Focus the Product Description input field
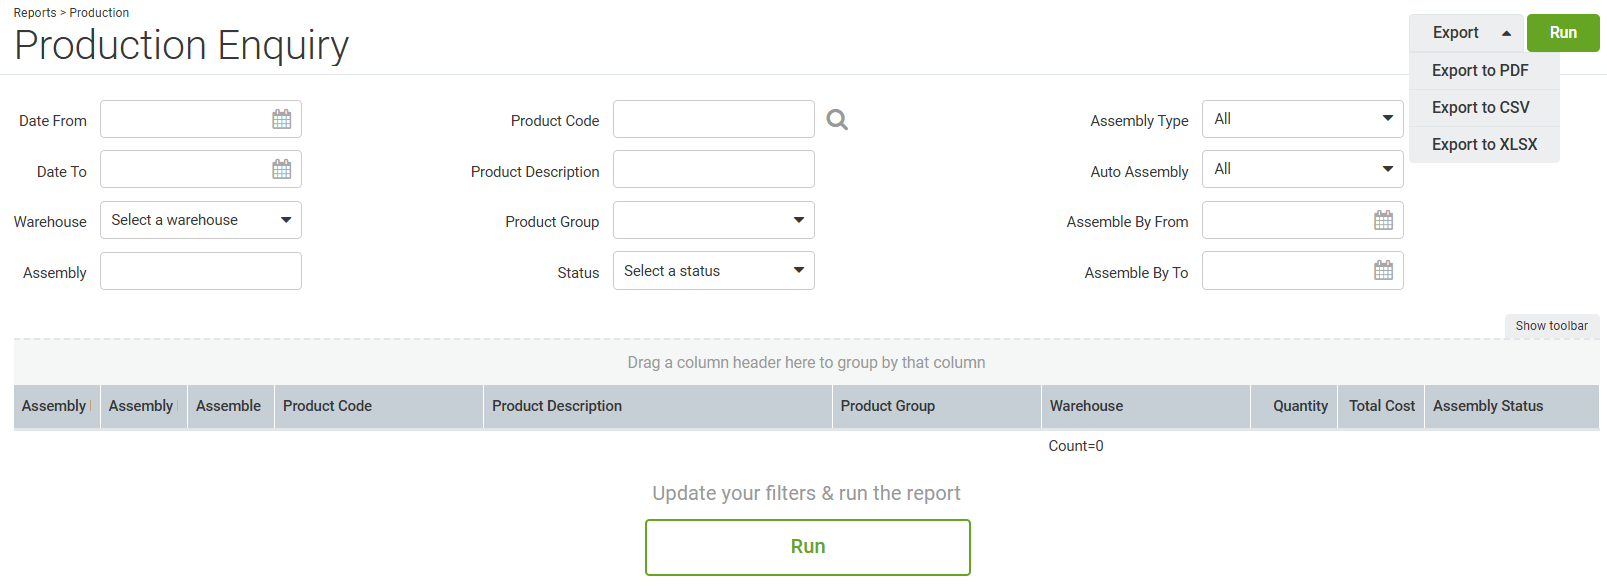1607x588 pixels. point(714,169)
